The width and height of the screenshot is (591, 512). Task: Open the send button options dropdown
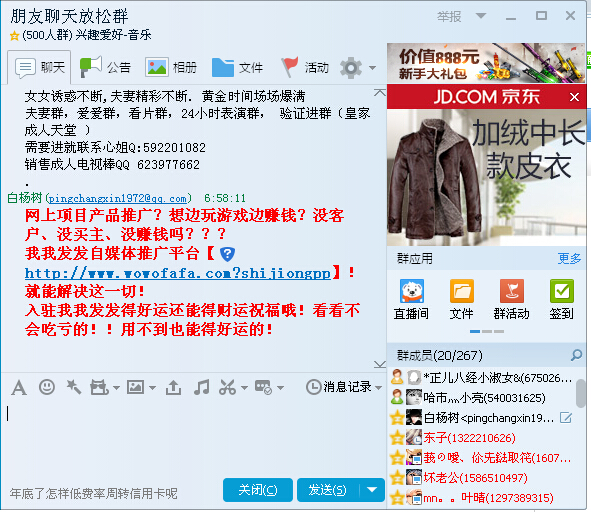pyautogui.click(x=372, y=490)
